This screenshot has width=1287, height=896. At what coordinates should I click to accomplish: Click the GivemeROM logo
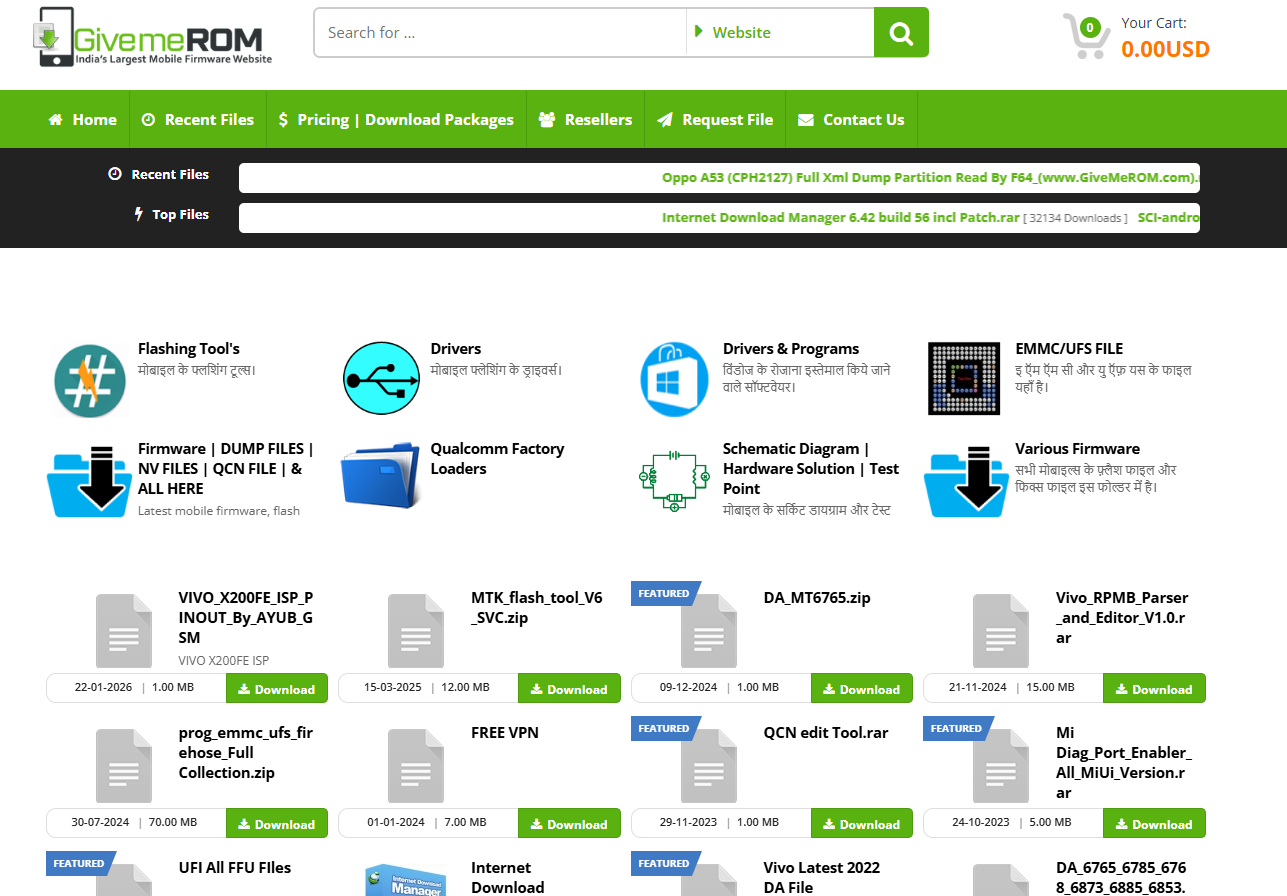[151, 37]
